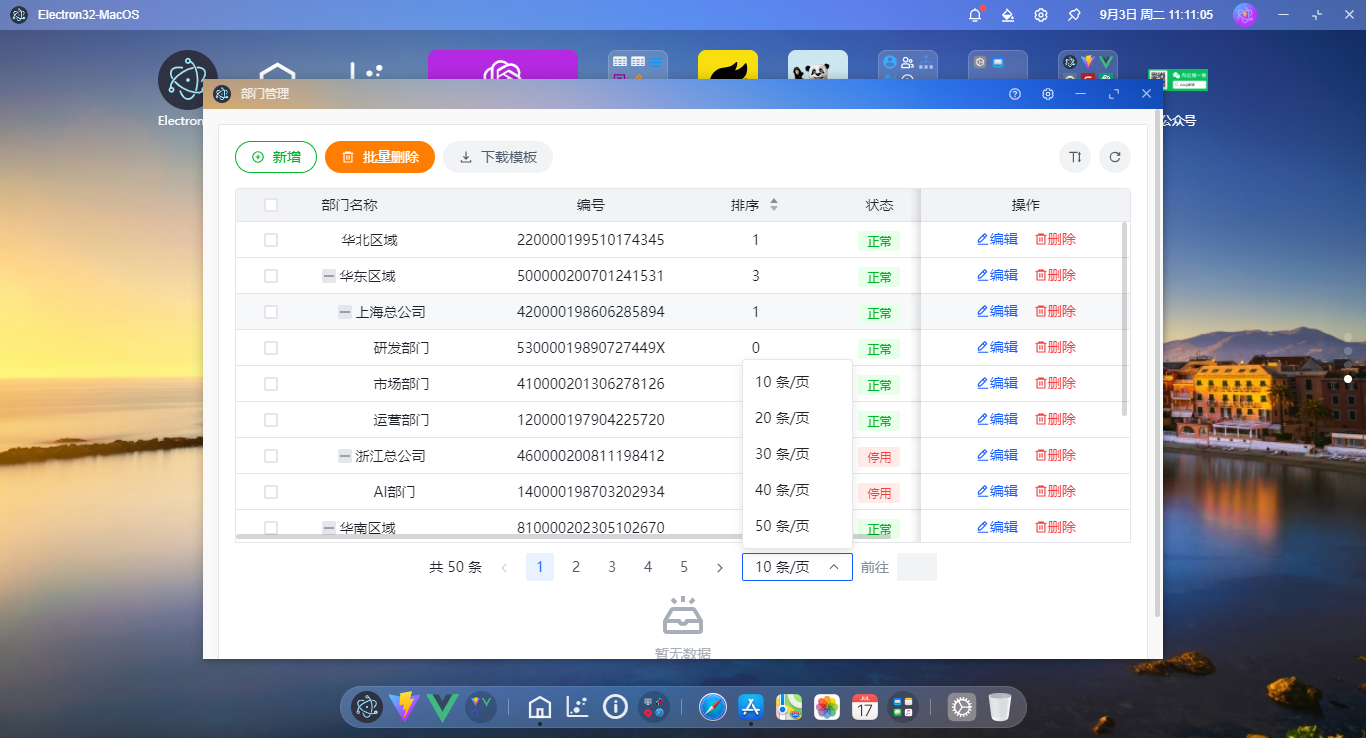Toggle table font size with the Tt icon
1366x738 pixels.
click(1074, 157)
